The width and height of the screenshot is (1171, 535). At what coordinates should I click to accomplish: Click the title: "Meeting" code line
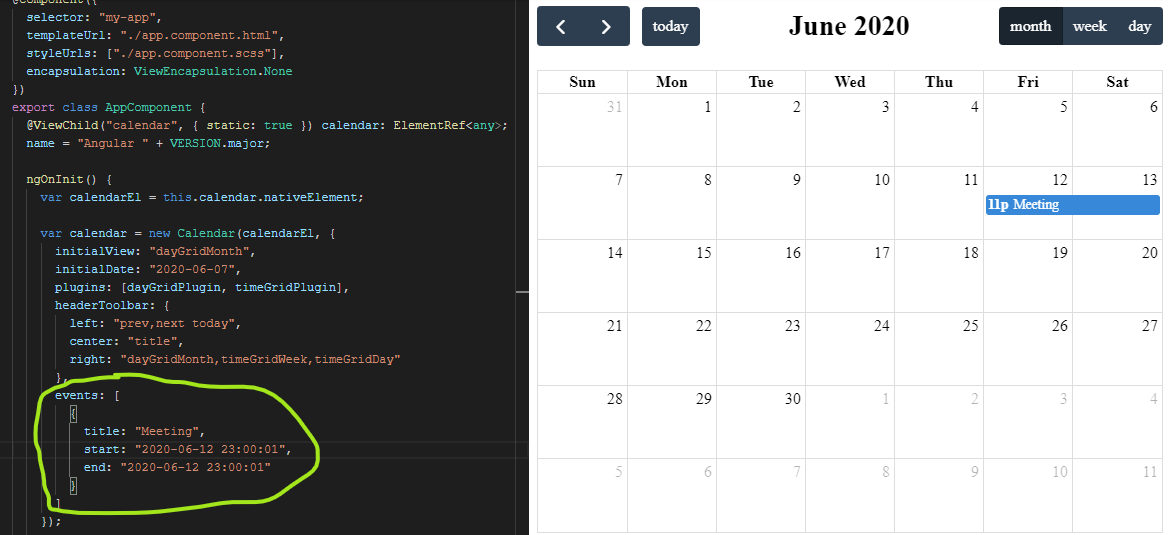[x=144, y=431]
